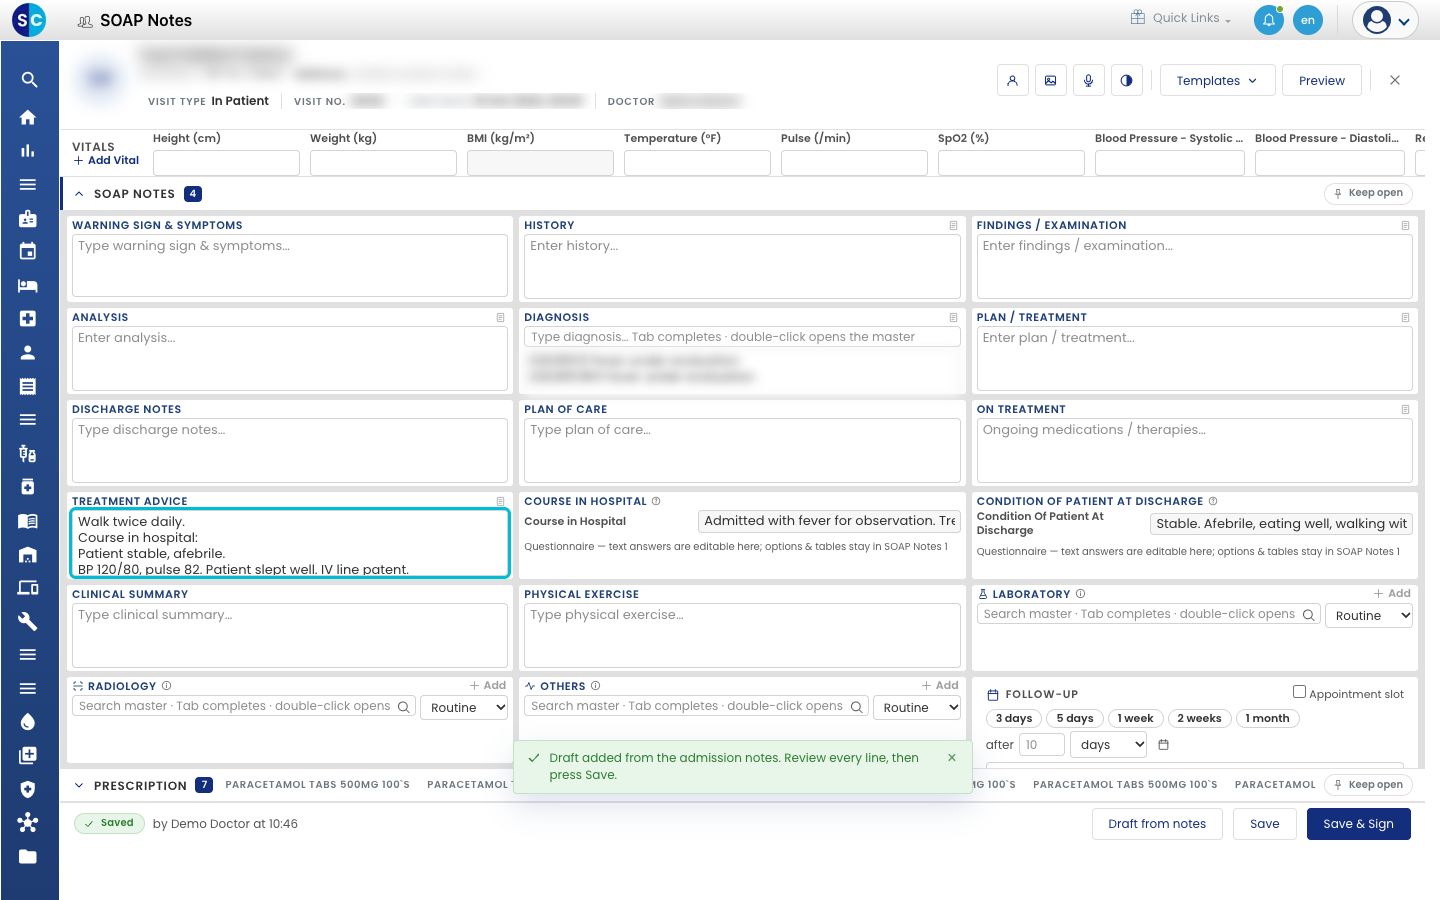Viewport: 1440px width, 900px height.
Task: Open the follow-up days unit dropdown
Action: pos(1109,745)
